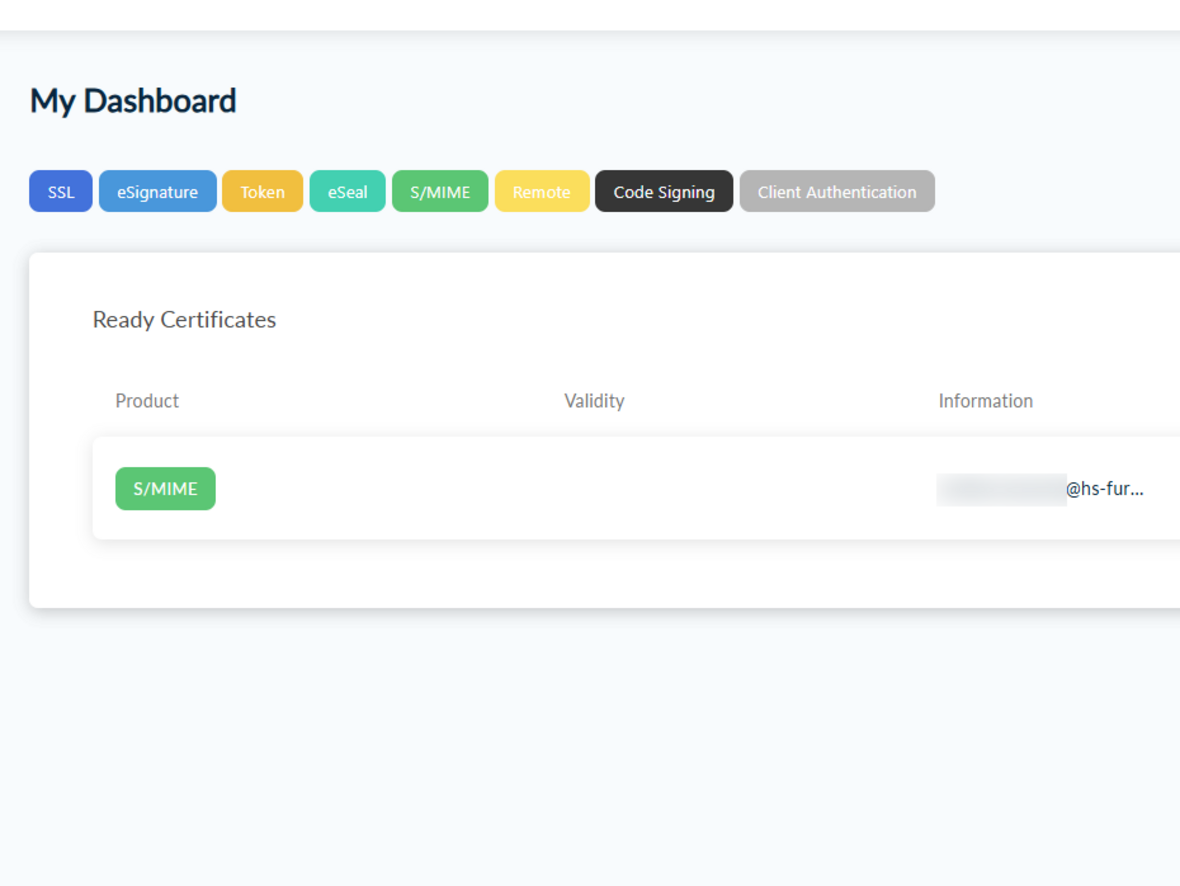
Task: Click the yellow Token category button
Action: click(x=262, y=192)
